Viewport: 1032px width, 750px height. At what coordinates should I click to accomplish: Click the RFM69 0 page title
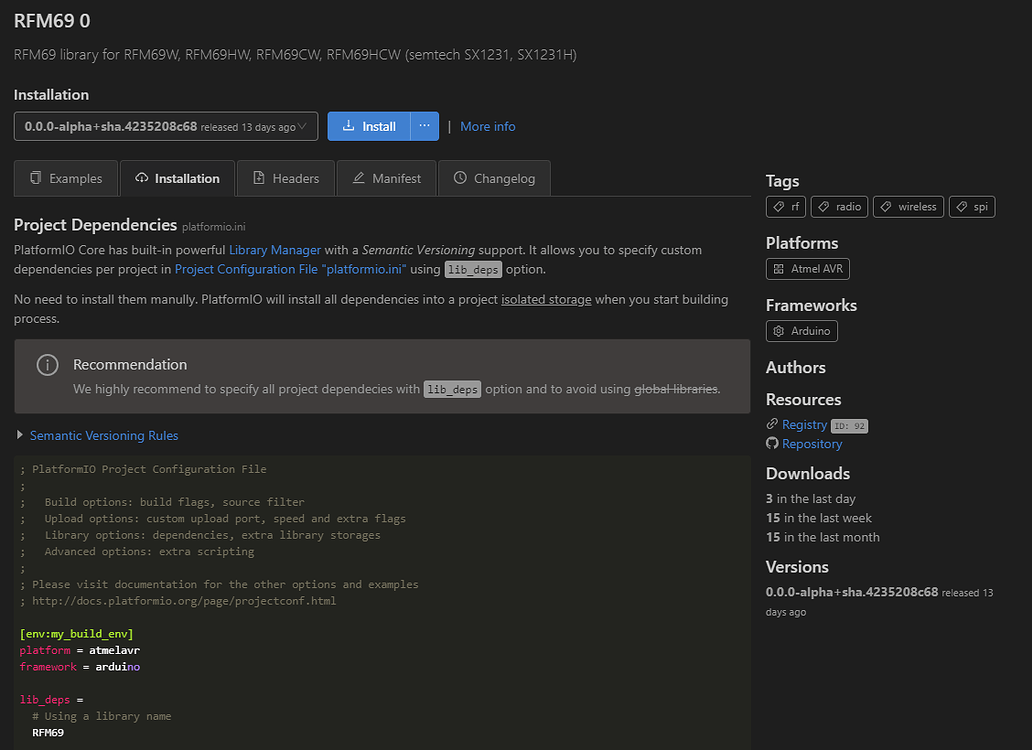click(x=52, y=21)
